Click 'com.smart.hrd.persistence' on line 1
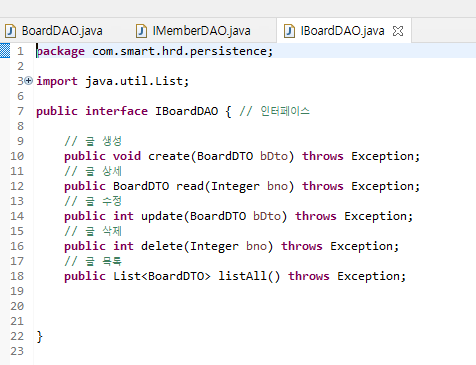Image resolution: width=476 pixels, height=365 pixels. (179, 51)
